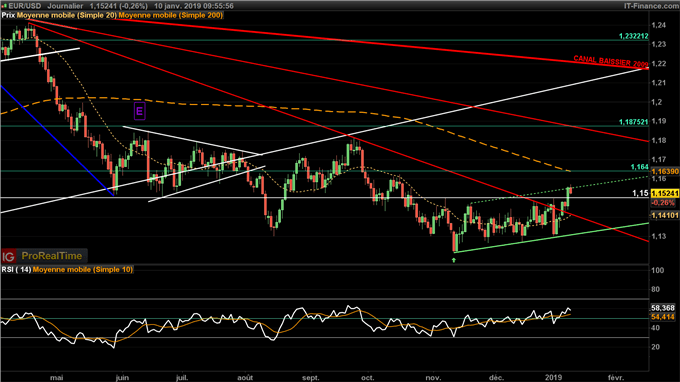Viewport: 680px width, 382px height.
Task: Select the Moyenne mobile (Simple 20) label
Action: pyautogui.click(x=67, y=15)
